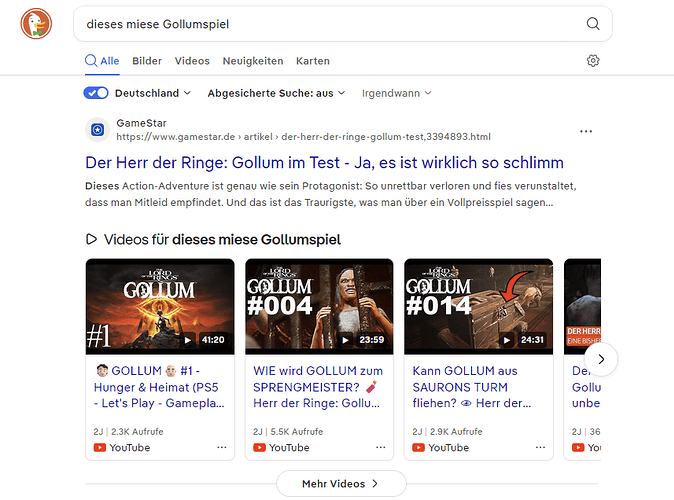
Task: Open the Irgendwann time filter dropdown
Action: pos(397,93)
